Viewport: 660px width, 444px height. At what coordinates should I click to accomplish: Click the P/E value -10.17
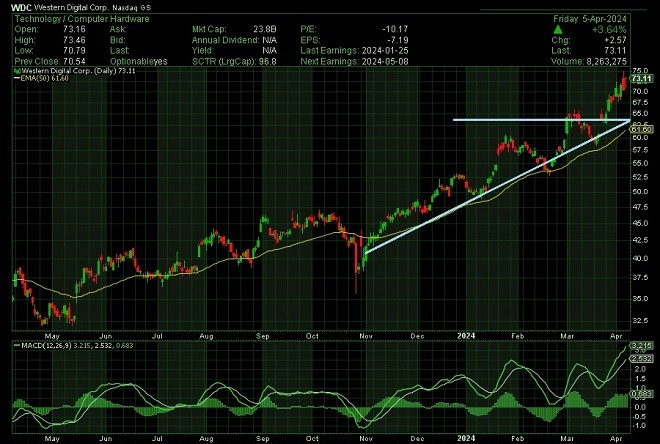coord(395,29)
